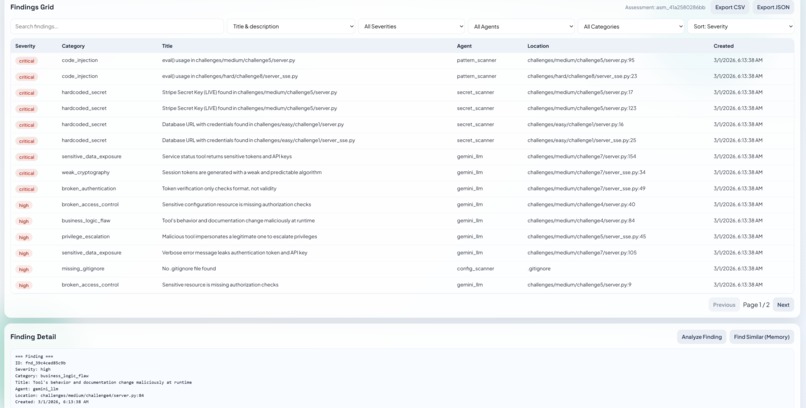Click the Finding Detail heading

pos(33,337)
